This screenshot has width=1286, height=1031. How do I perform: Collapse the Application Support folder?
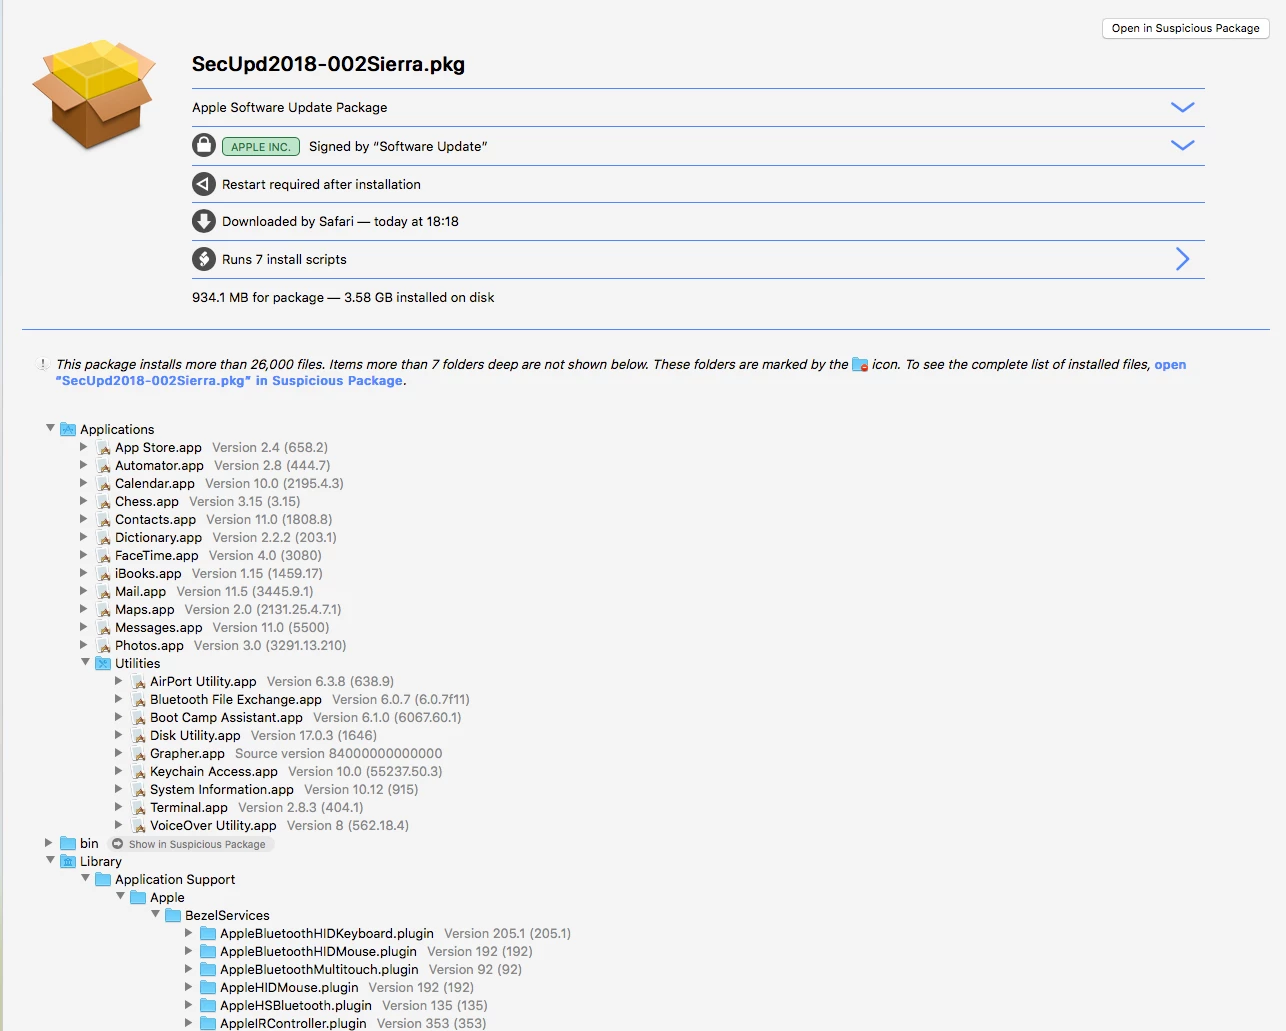point(85,878)
